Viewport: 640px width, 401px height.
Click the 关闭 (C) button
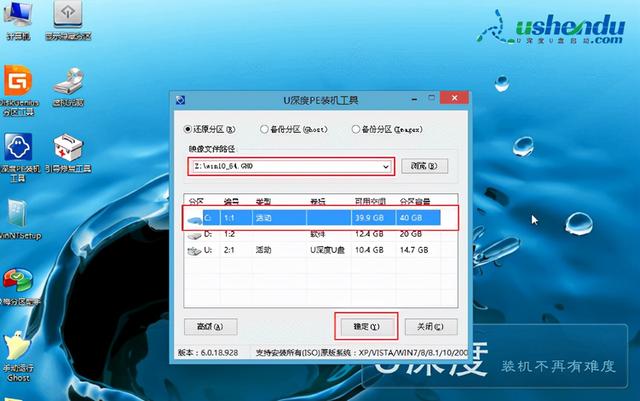tap(431, 327)
